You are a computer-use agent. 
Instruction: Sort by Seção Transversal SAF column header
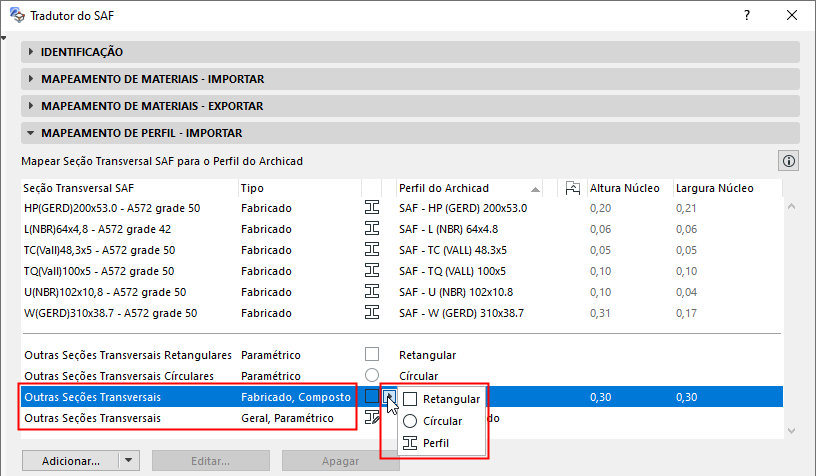pos(130,188)
